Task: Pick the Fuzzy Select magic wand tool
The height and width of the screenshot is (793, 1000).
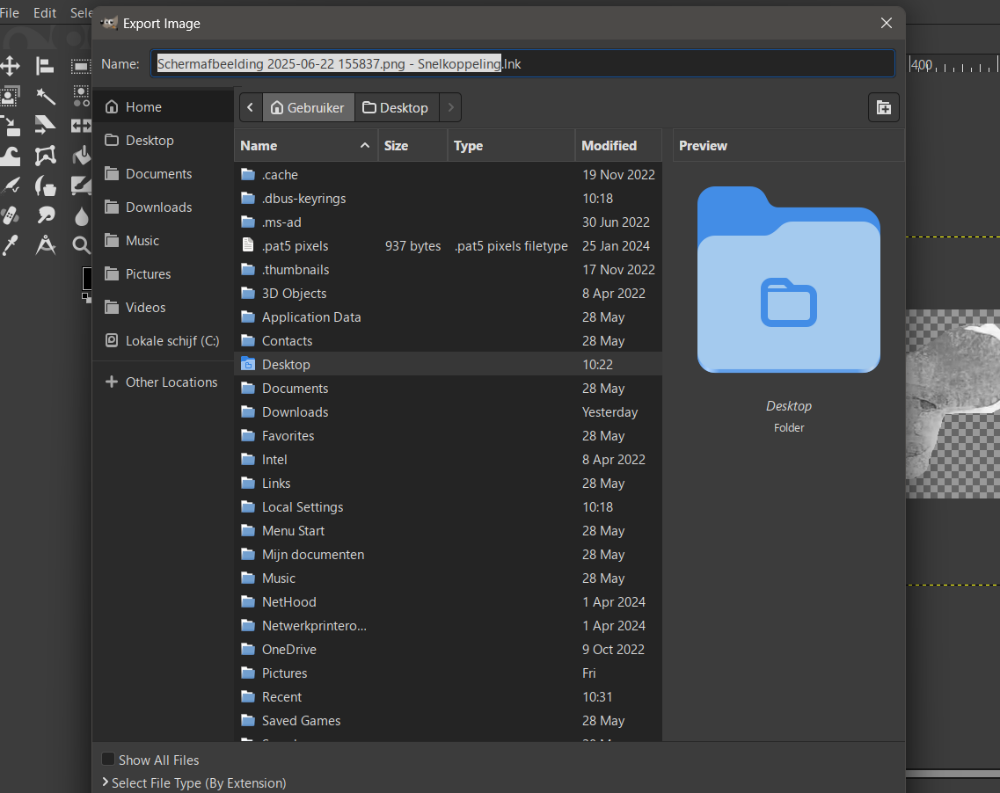Action: point(46,96)
